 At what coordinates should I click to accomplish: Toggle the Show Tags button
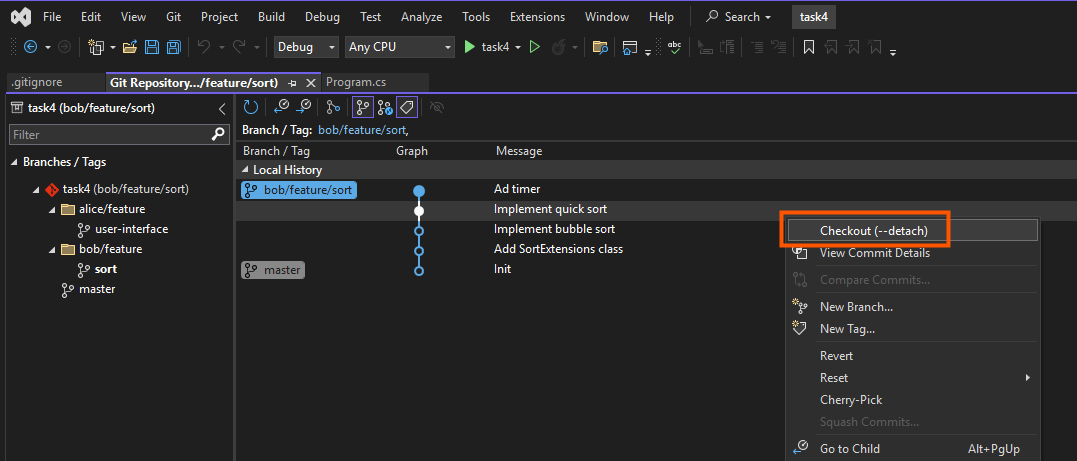[x=407, y=107]
